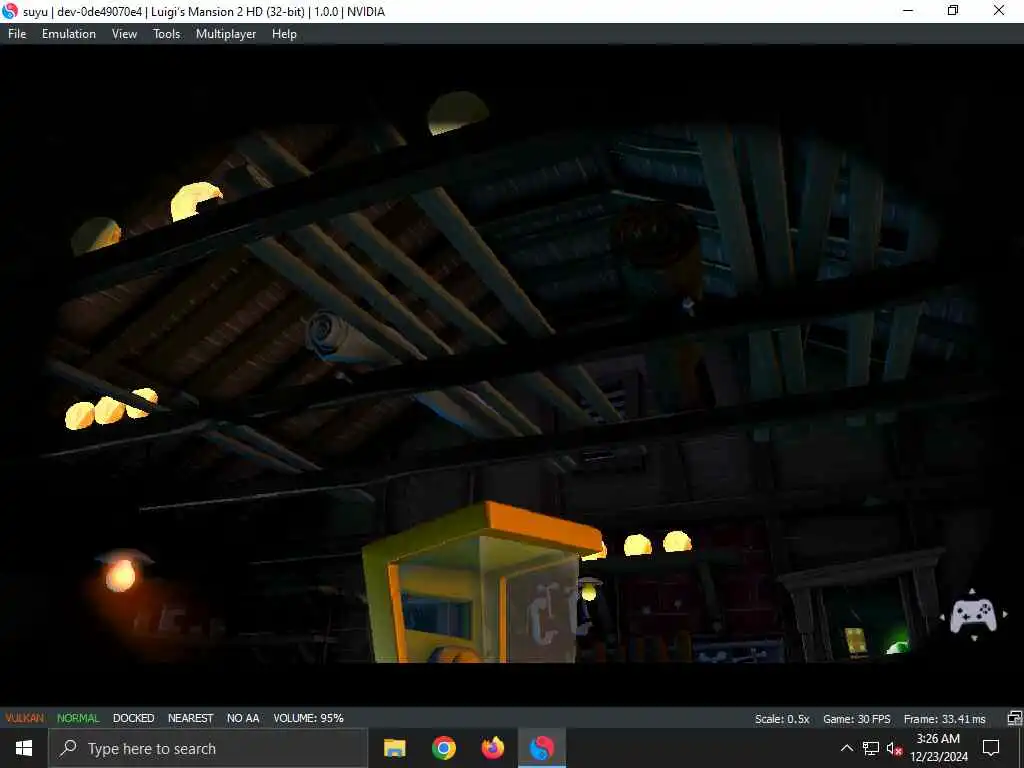Adjust the VOLUME: 95% status button
Image resolution: width=1024 pixels, height=768 pixels.
click(x=308, y=718)
